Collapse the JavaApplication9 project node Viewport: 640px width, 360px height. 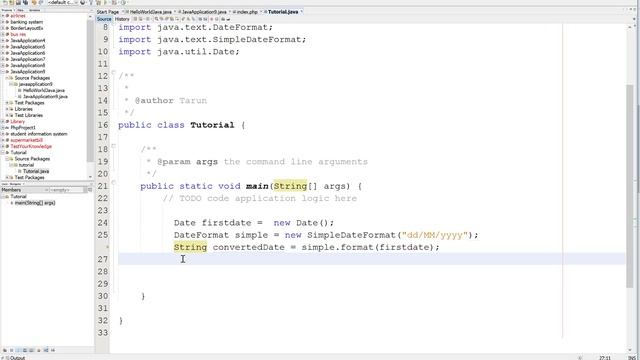3,71
